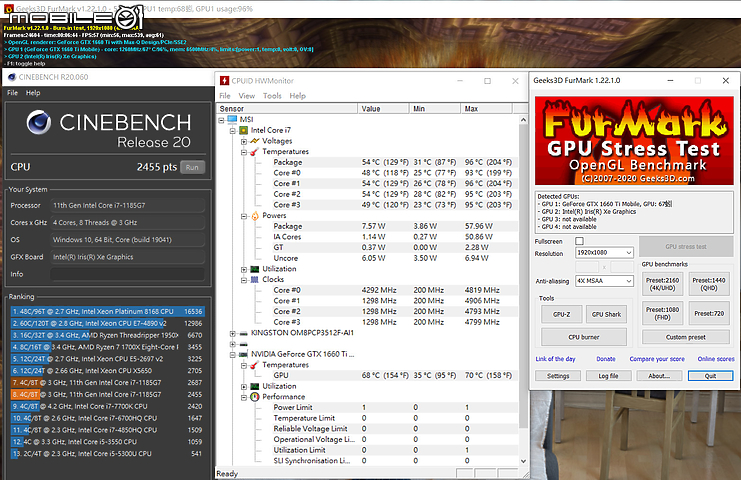This screenshot has height=480, width=741.
Task: Click the About button in FurMark
Action: [x=659, y=376]
